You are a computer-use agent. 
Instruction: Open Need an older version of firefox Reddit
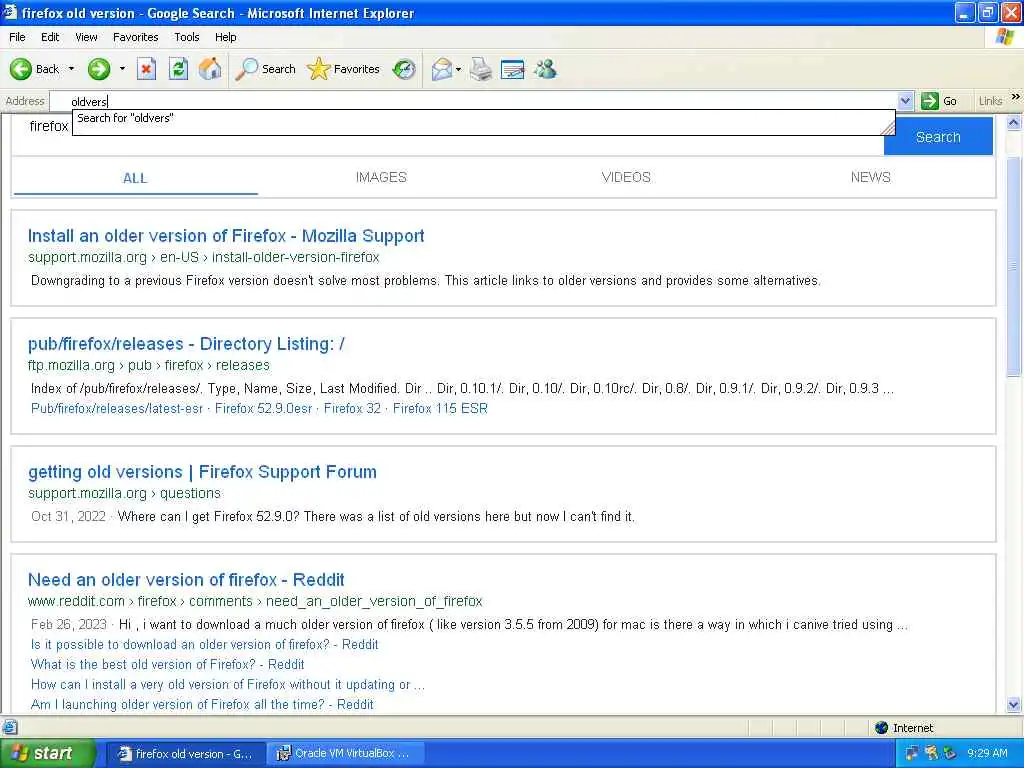click(186, 579)
